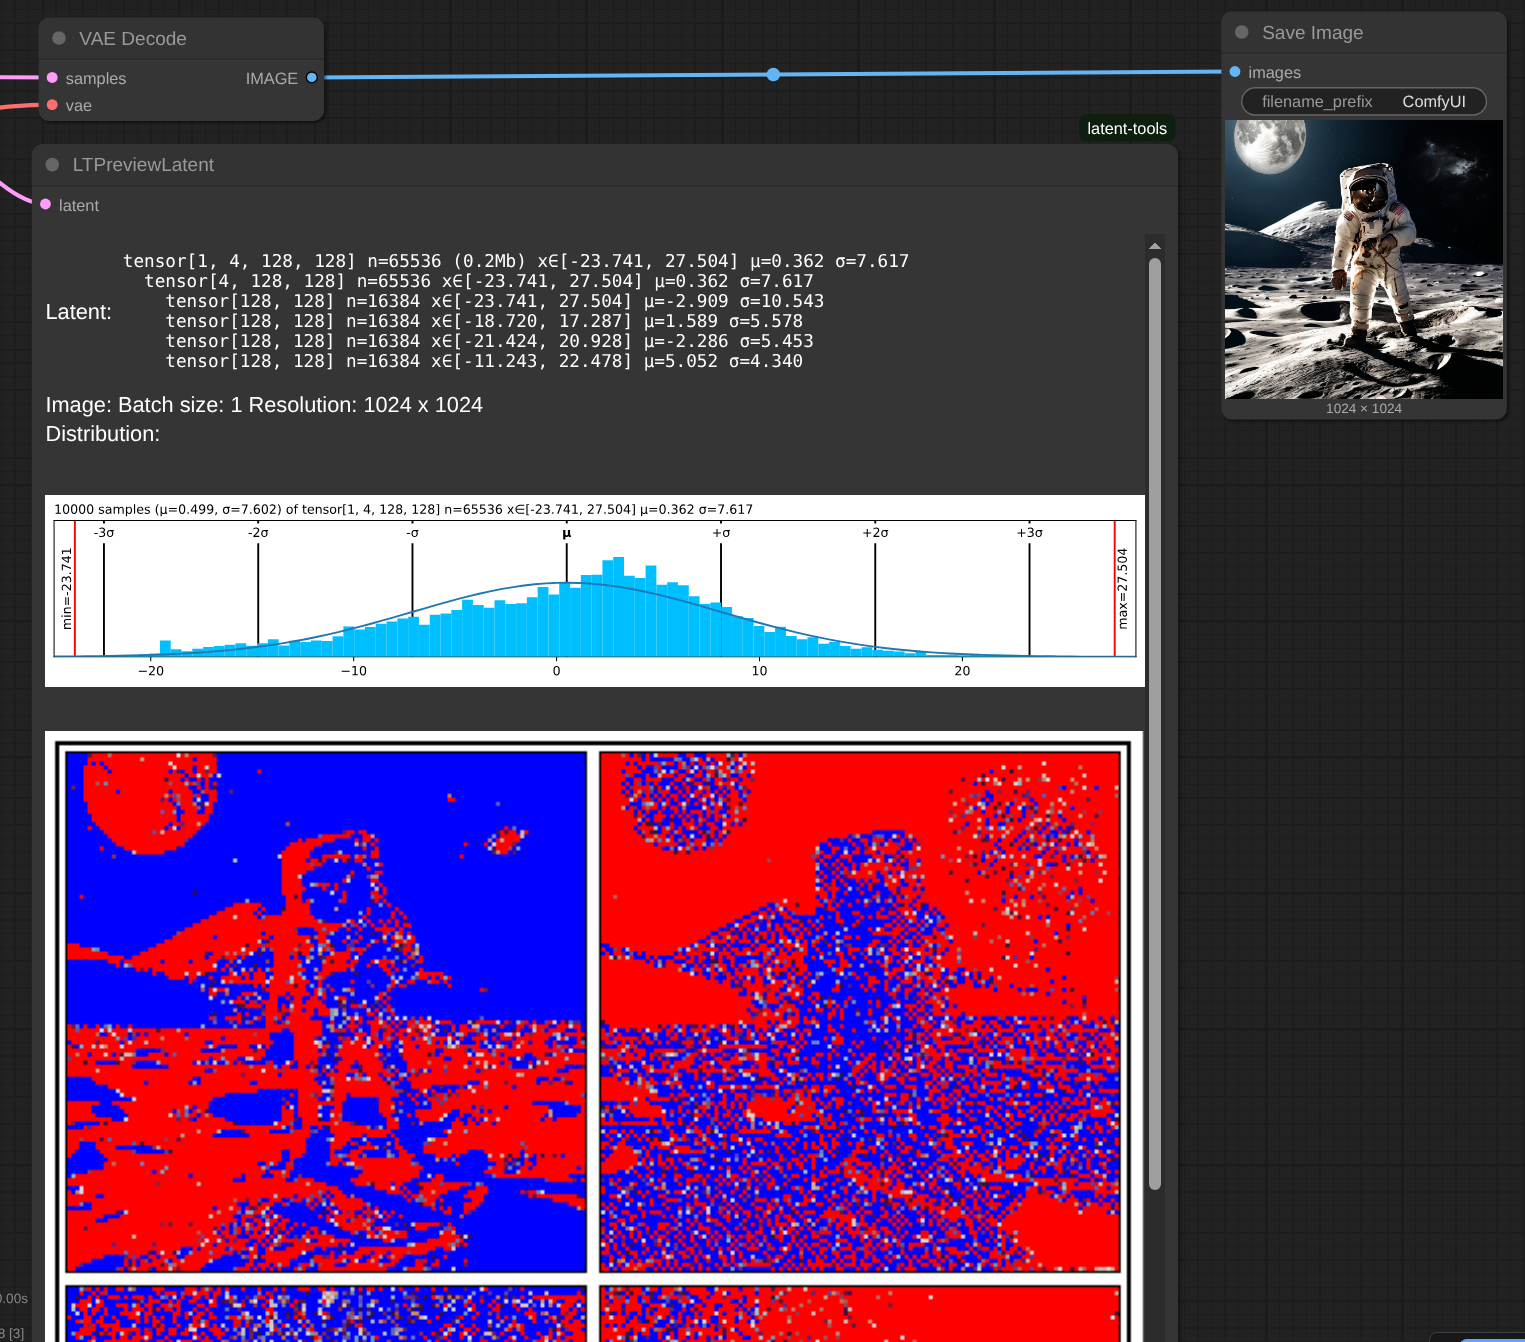This screenshot has width=1525, height=1342.
Task: Click the LTPreviewLatent vertical scrollbar thumb
Action: click(x=1155, y=724)
